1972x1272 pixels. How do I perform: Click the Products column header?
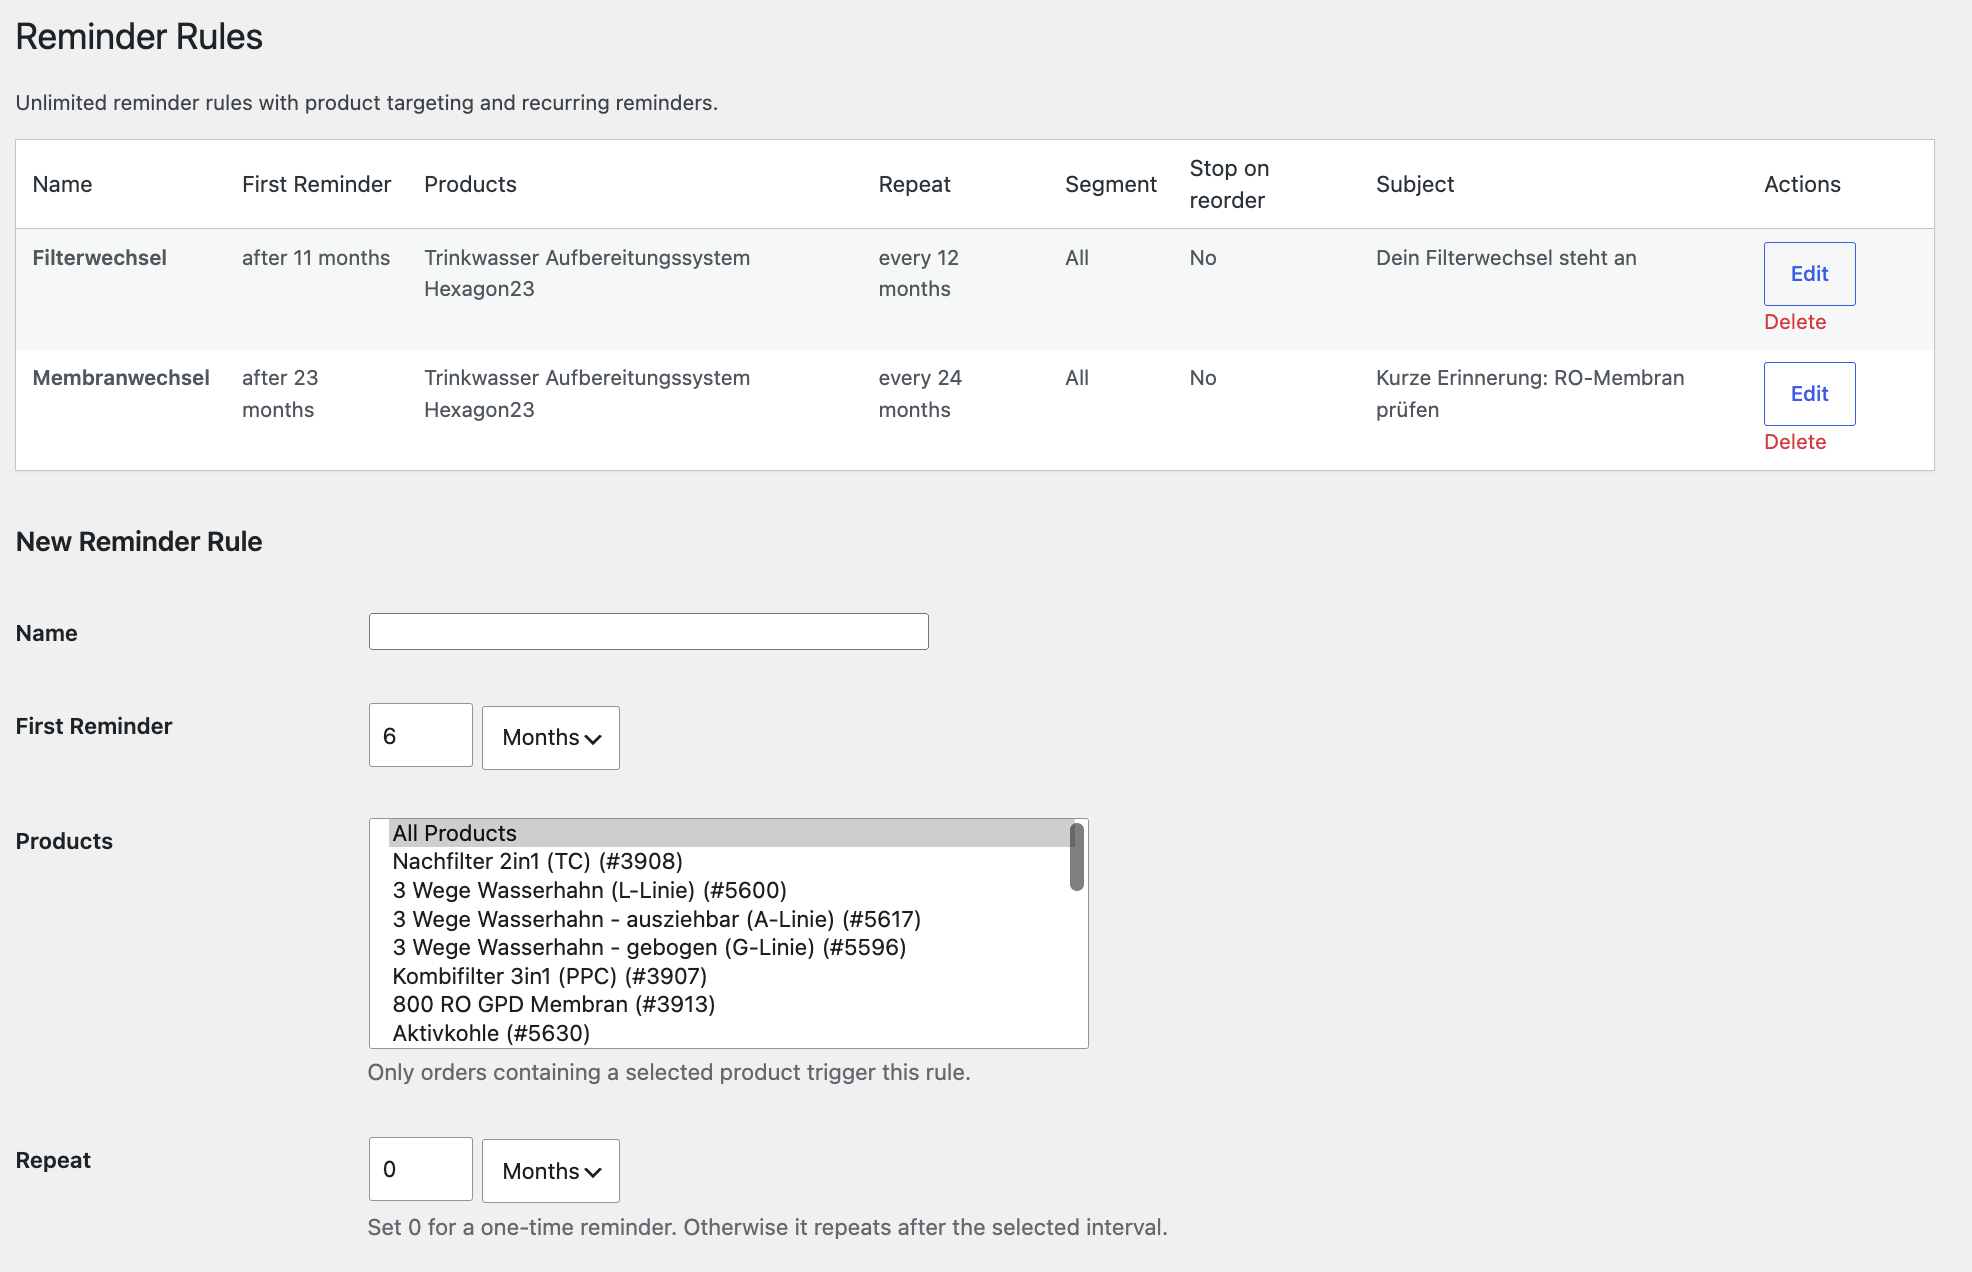tap(470, 184)
